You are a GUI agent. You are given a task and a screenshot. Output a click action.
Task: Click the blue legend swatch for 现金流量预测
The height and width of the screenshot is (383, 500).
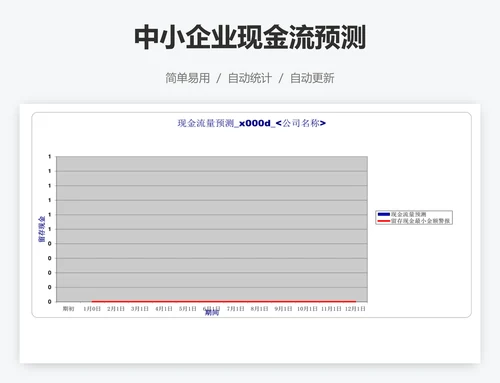point(383,214)
